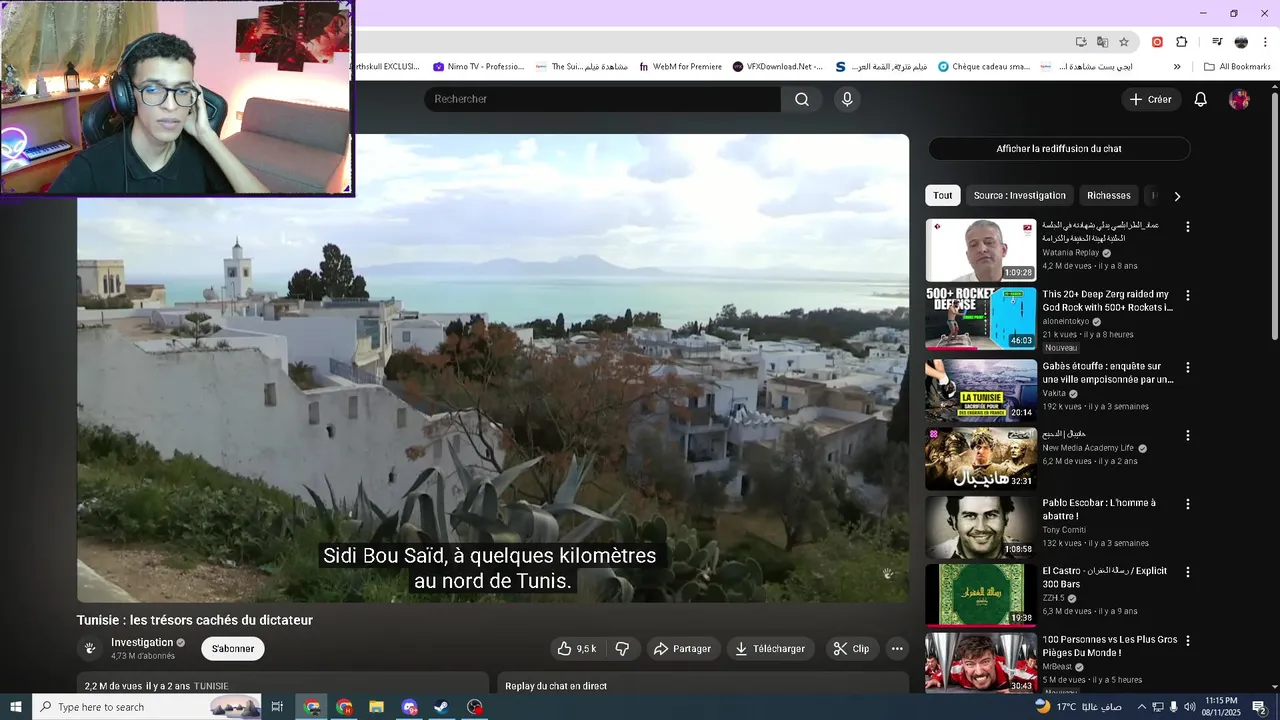This screenshot has width=1280, height=720.
Task: Open Discord from taskbar
Action: [x=409, y=707]
